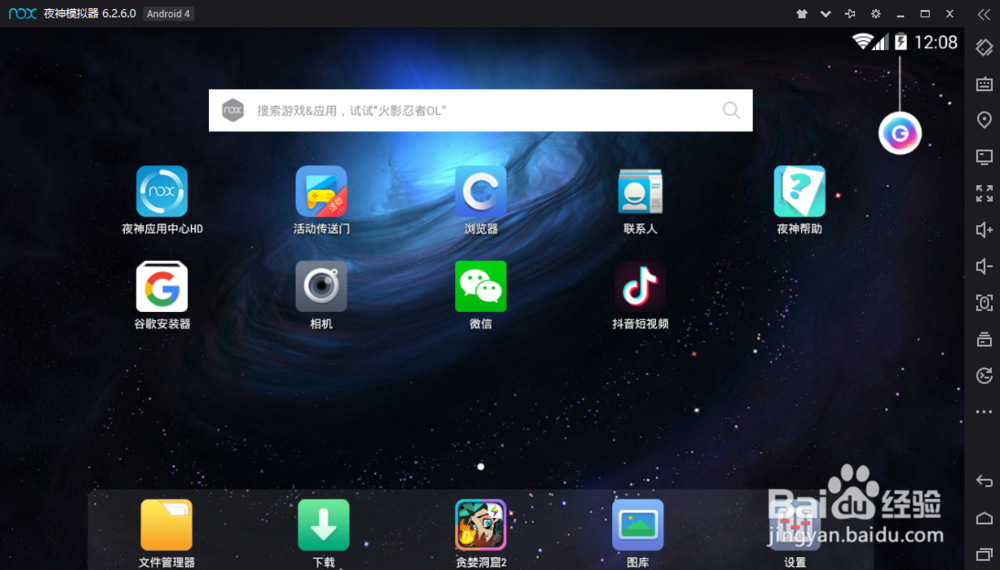Open the Nox App Center HD app
The width and height of the screenshot is (1000, 570).
(162, 191)
